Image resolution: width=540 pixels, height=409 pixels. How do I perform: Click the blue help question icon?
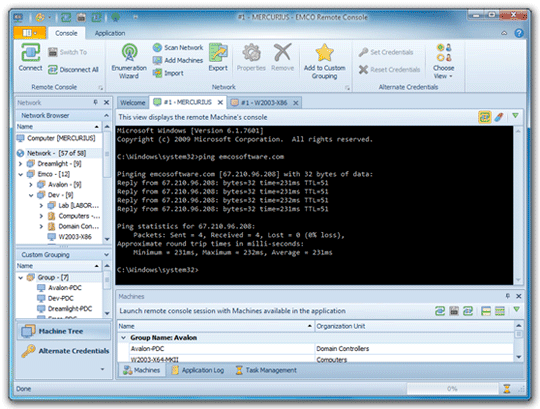[519, 33]
